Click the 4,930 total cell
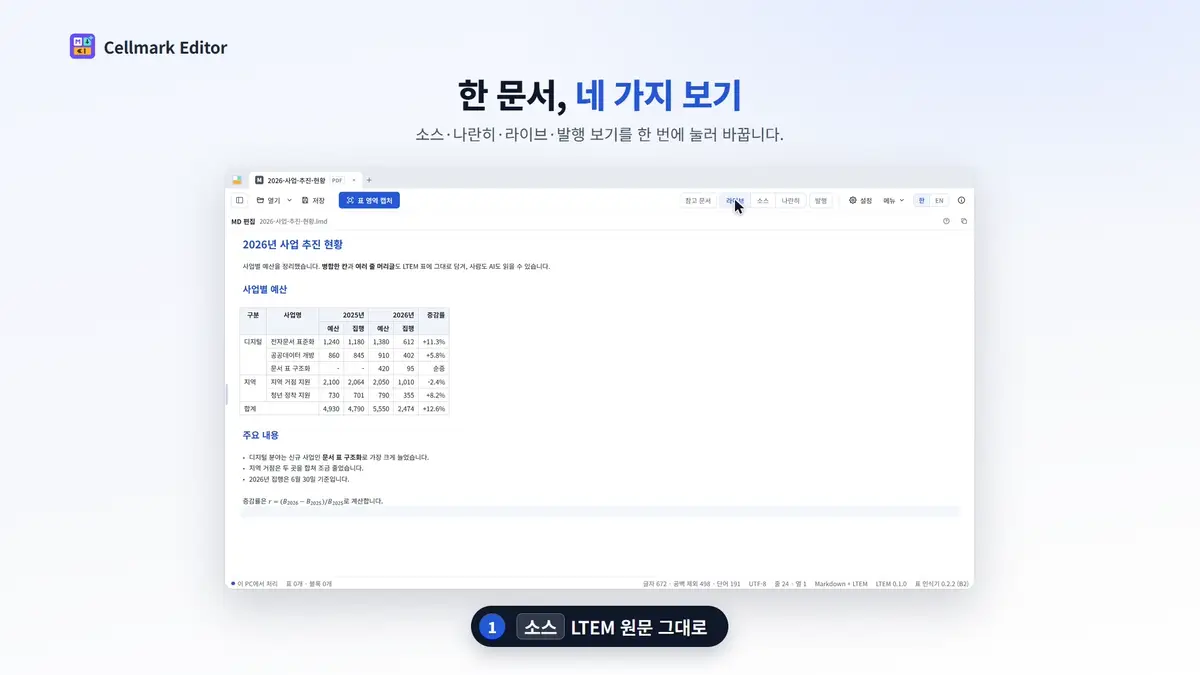 (x=332, y=409)
